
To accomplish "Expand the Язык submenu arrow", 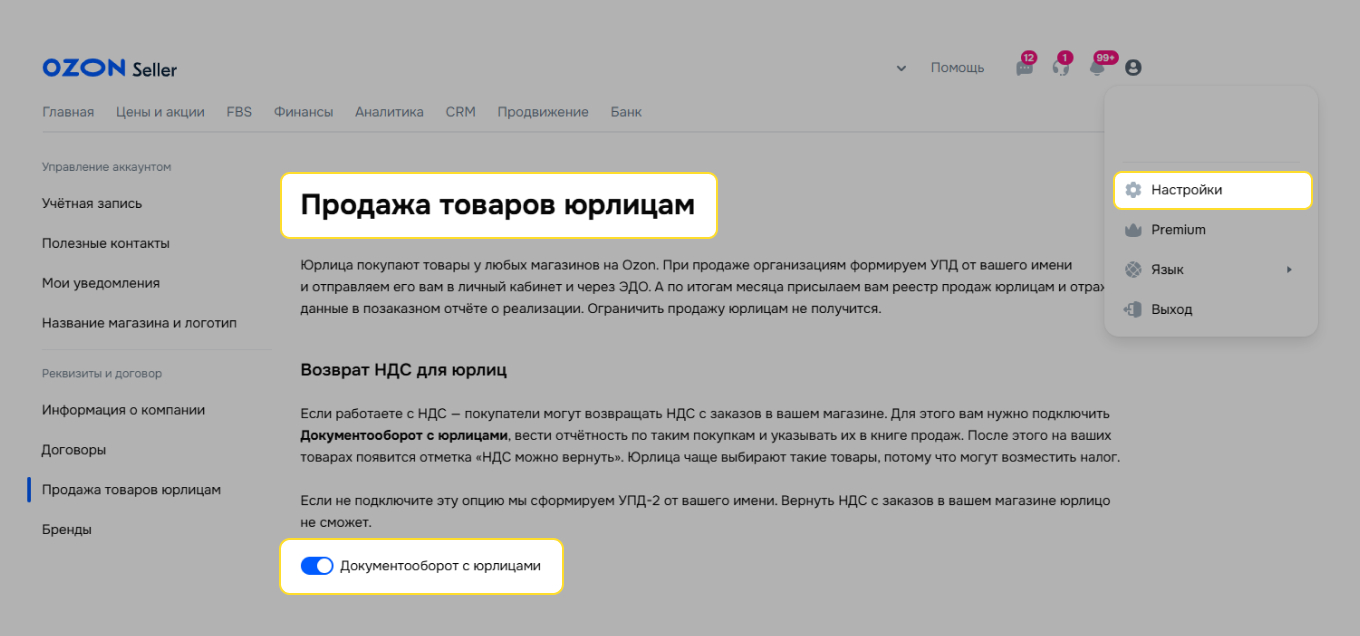I will click(1289, 269).
